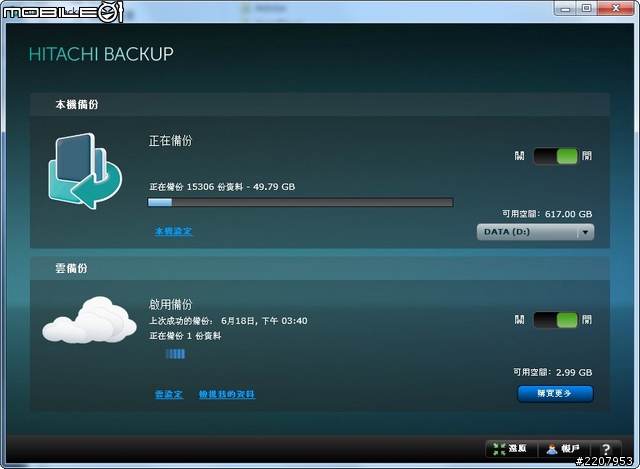The height and width of the screenshot is (469, 640).
Task: Close the Hitachi Backup window
Action: coord(616,8)
